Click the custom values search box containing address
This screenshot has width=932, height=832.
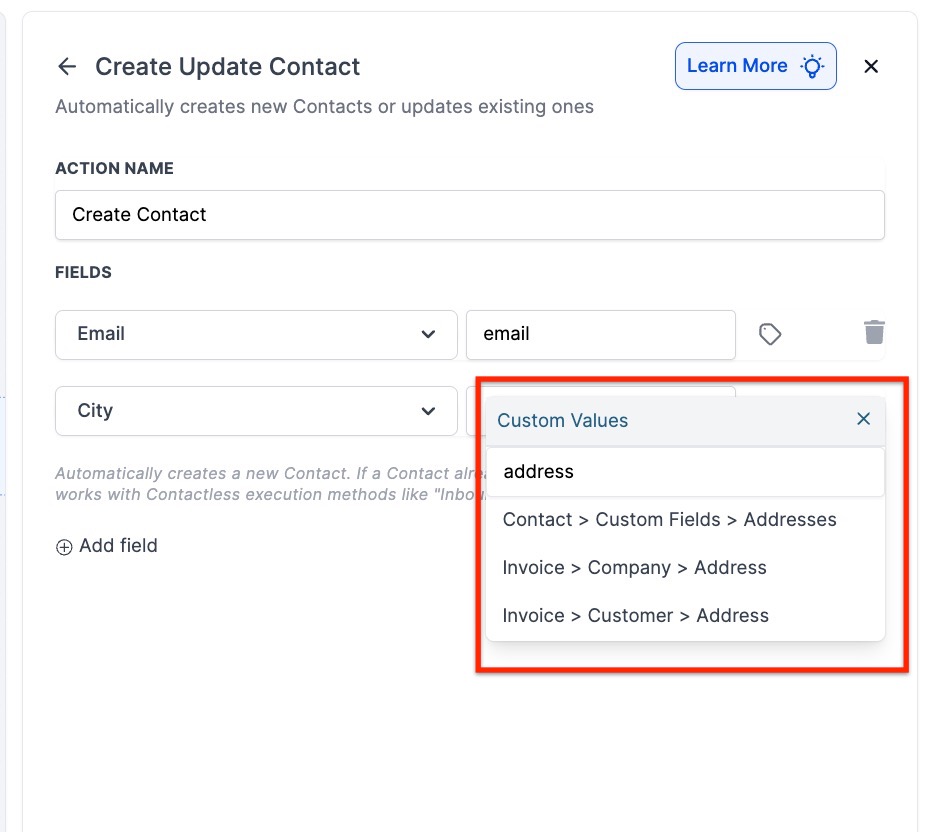685,472
